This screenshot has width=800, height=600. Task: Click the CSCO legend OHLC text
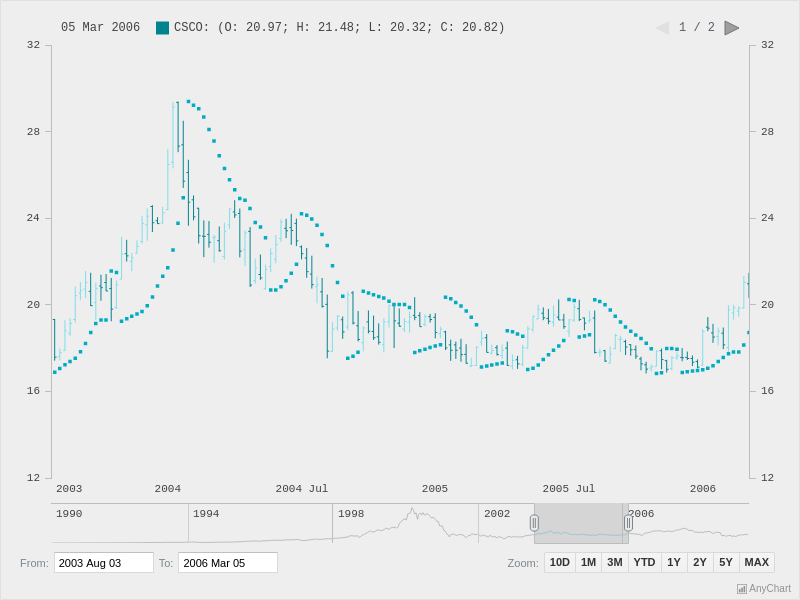point(339,28)
